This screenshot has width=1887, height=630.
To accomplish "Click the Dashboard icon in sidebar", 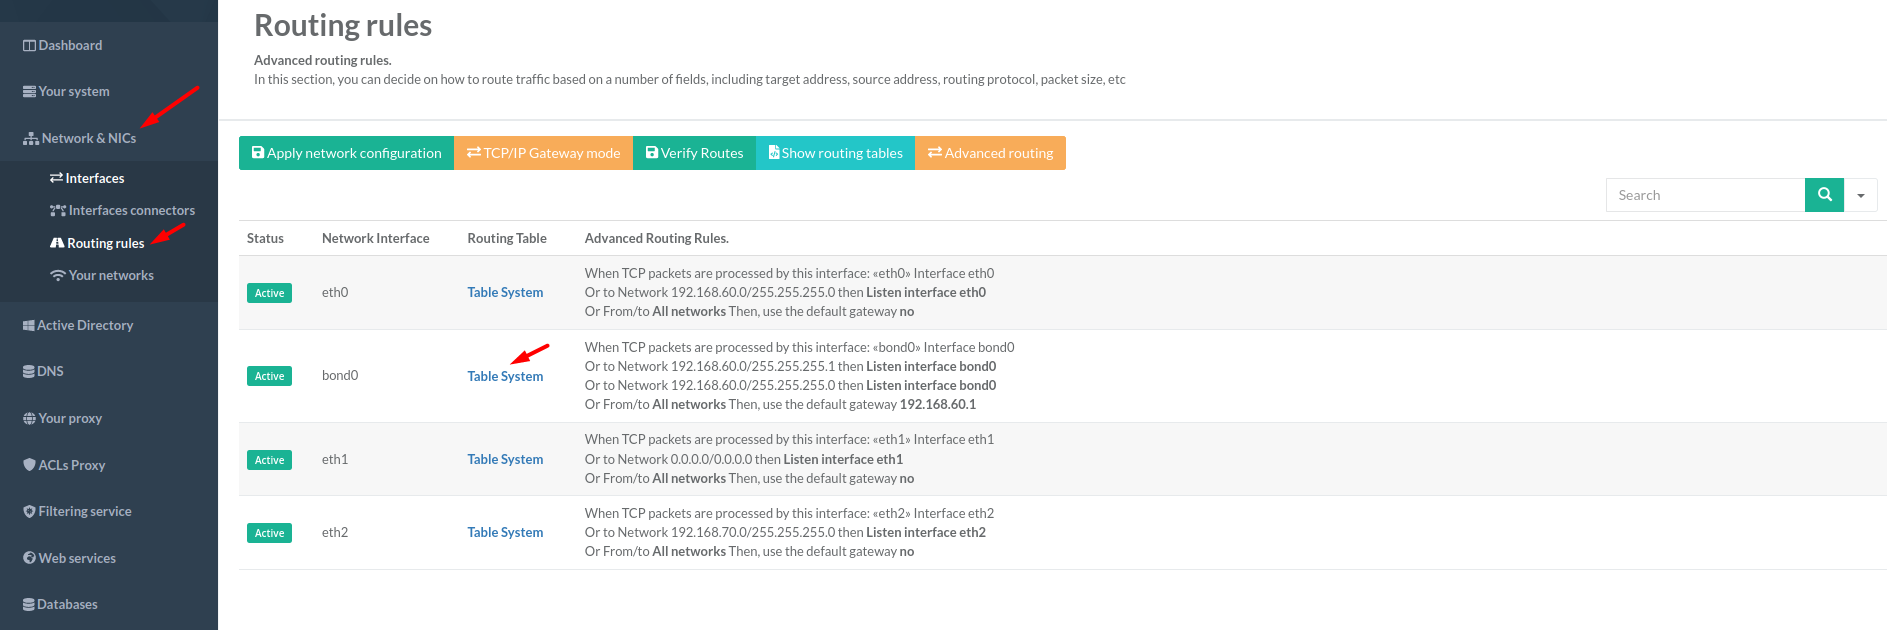I will click(29, 46).
